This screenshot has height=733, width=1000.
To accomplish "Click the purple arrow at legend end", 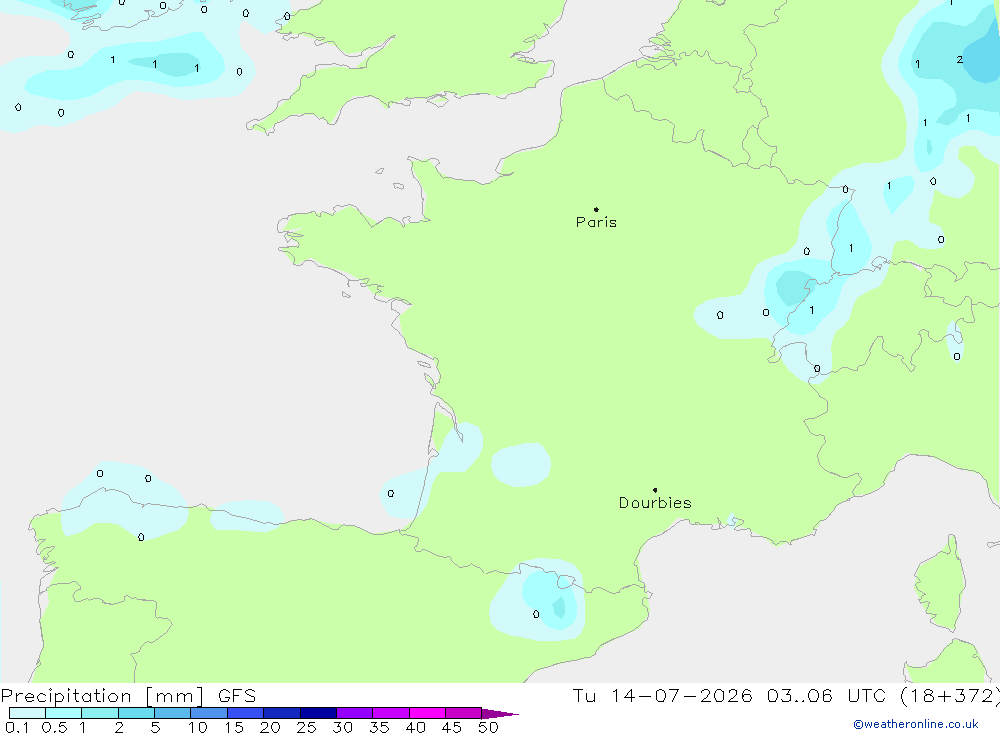I will 500,713.
